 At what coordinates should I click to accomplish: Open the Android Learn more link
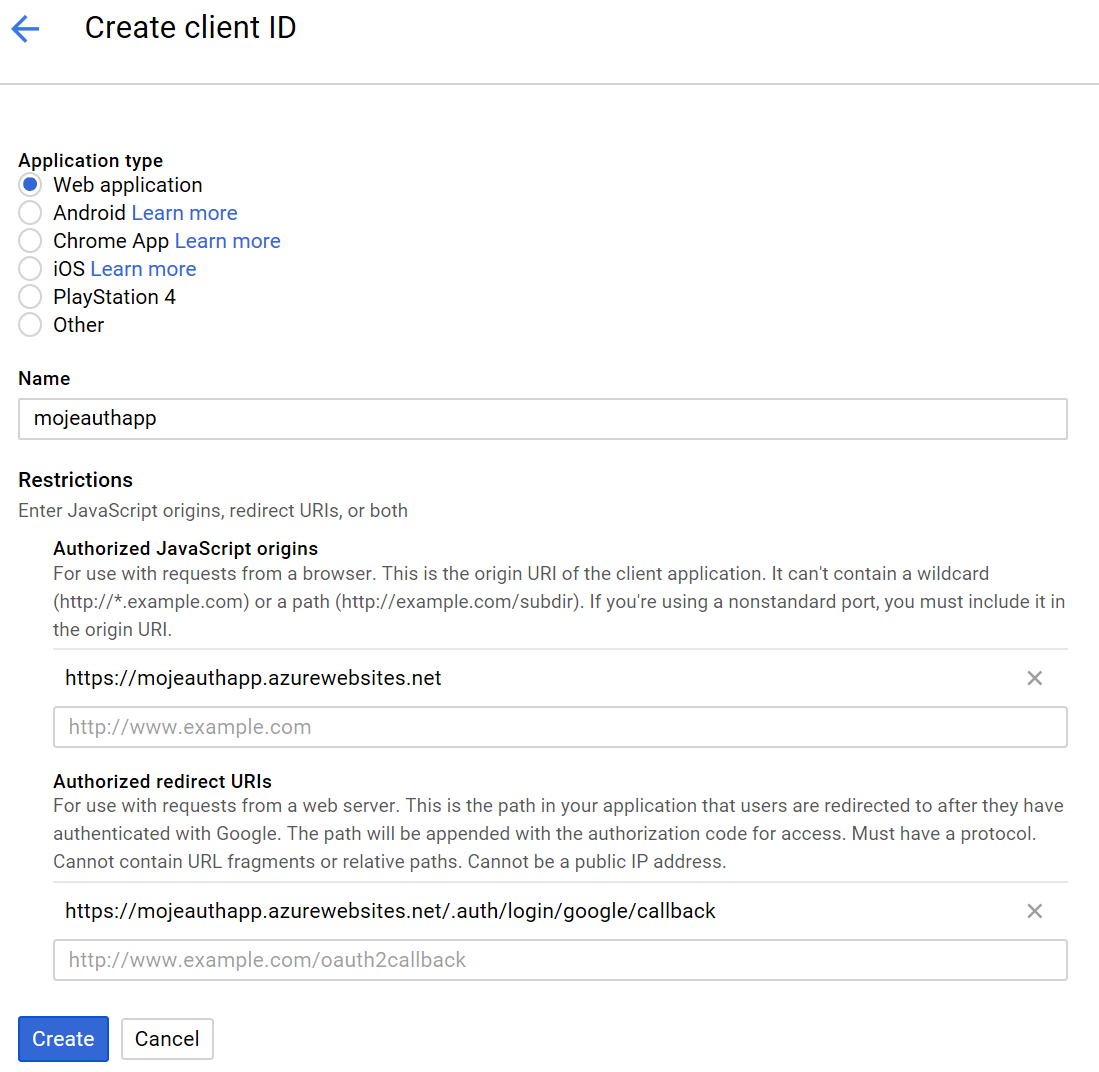[x=184, y=213]
